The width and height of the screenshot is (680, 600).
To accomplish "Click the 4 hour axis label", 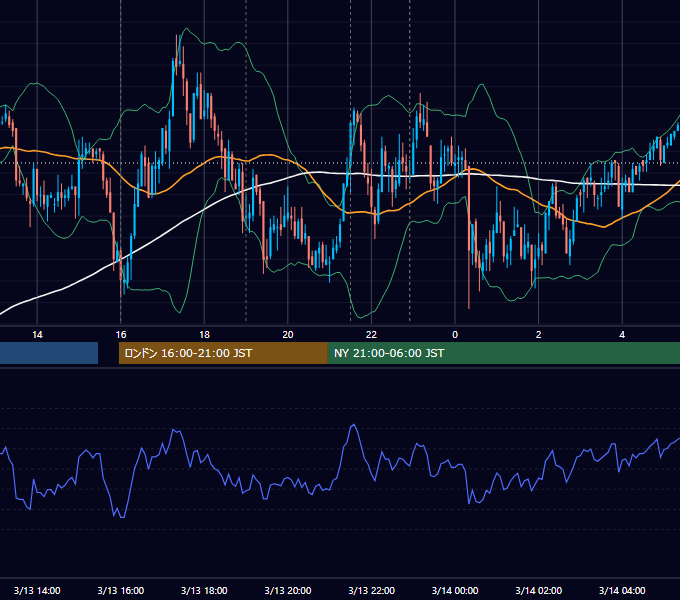I will [622, 335].
